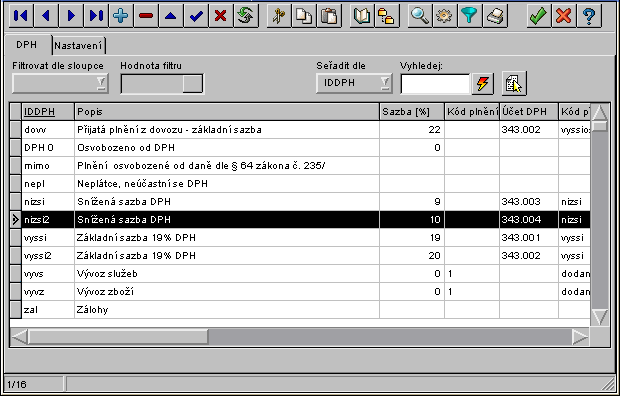
Task: Delete record using red minus icon
Action: [146, 16]
